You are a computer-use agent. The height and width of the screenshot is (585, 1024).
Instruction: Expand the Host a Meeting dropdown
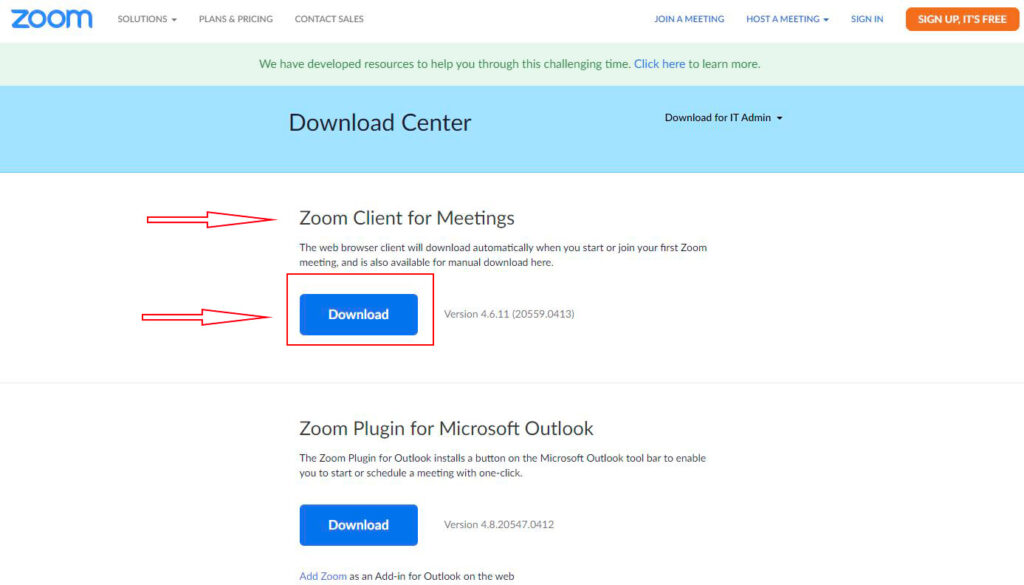pyautogui.click(x=788, y=19)
